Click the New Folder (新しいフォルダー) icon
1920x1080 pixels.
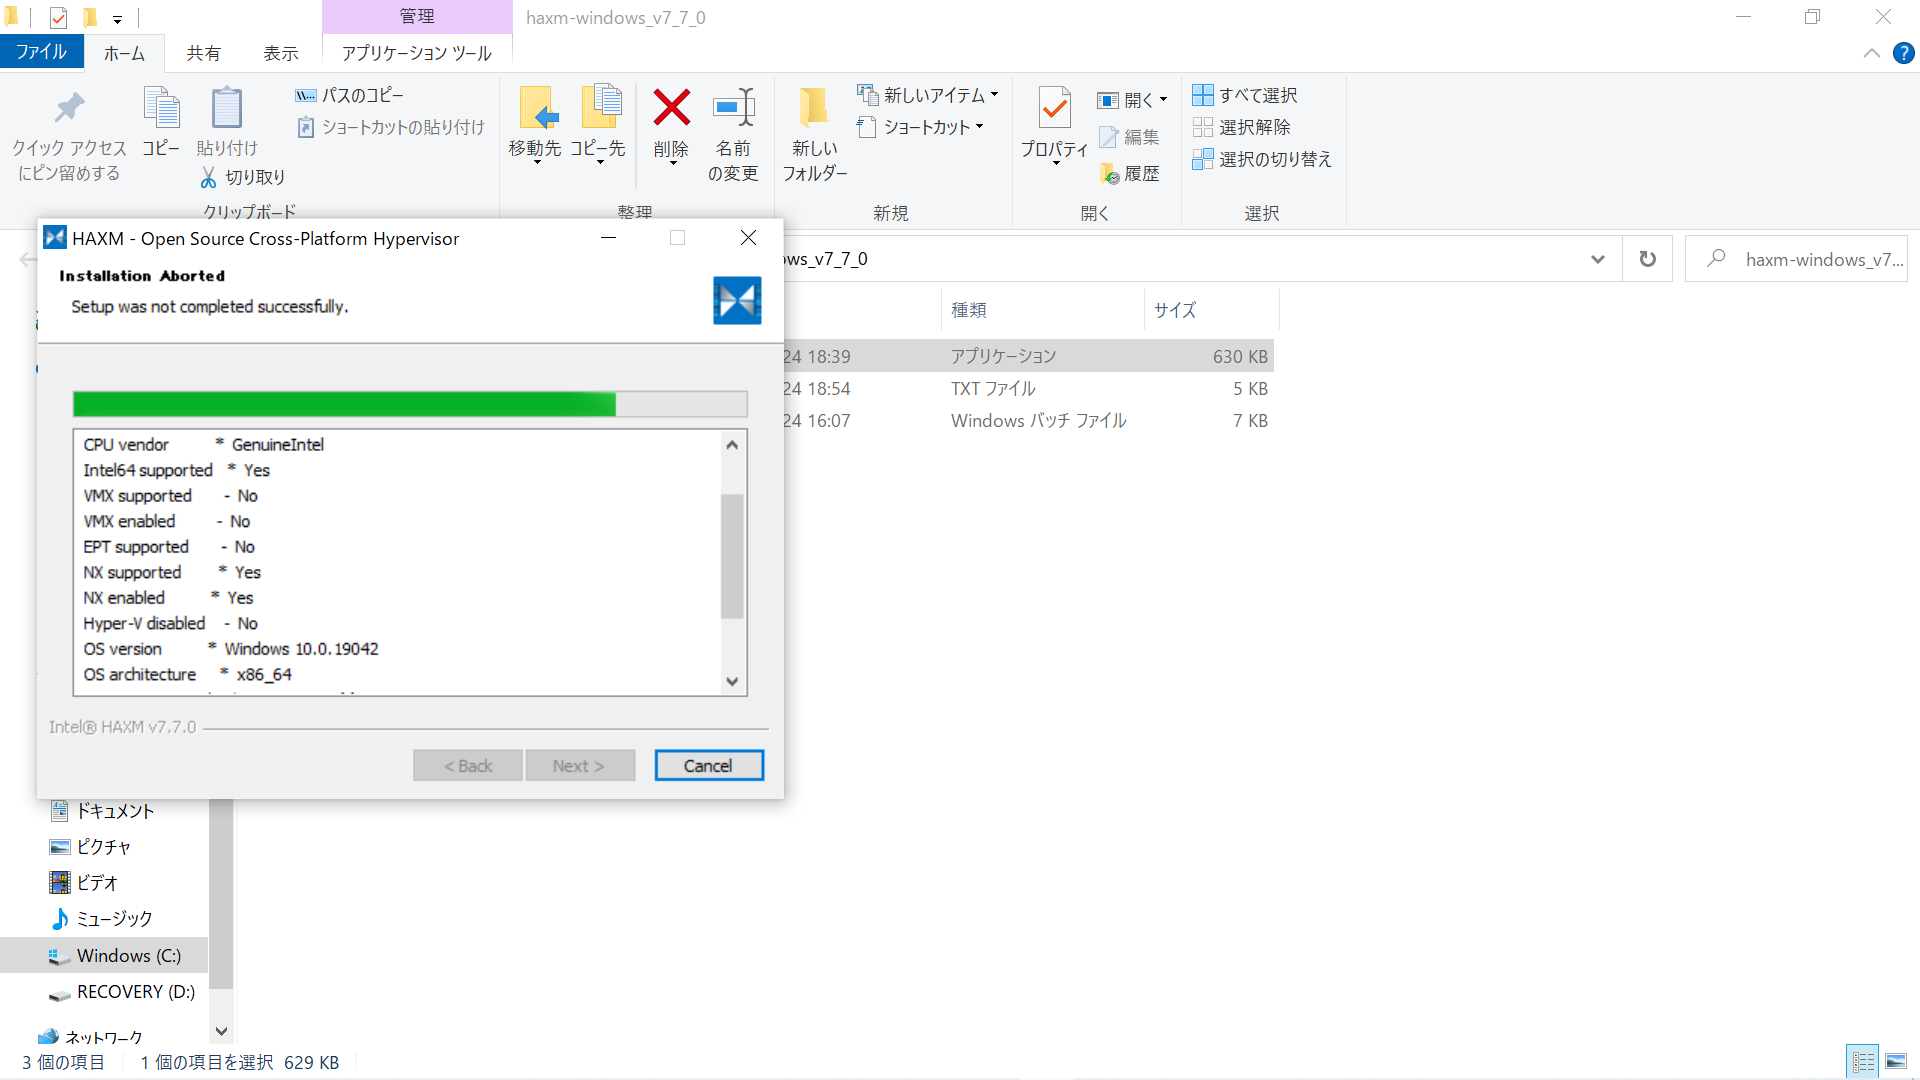(x=813, y=108)
